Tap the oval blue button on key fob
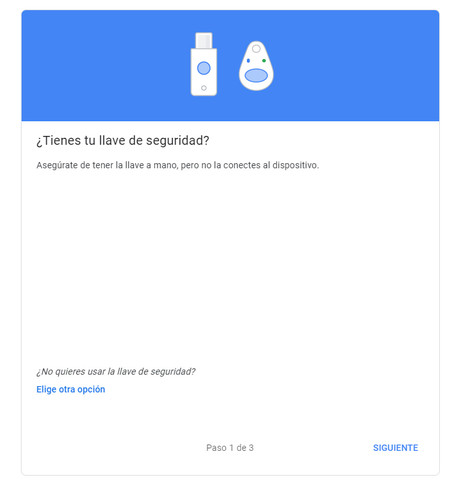Viewport: 450px width, 482px height. (256, 75)
